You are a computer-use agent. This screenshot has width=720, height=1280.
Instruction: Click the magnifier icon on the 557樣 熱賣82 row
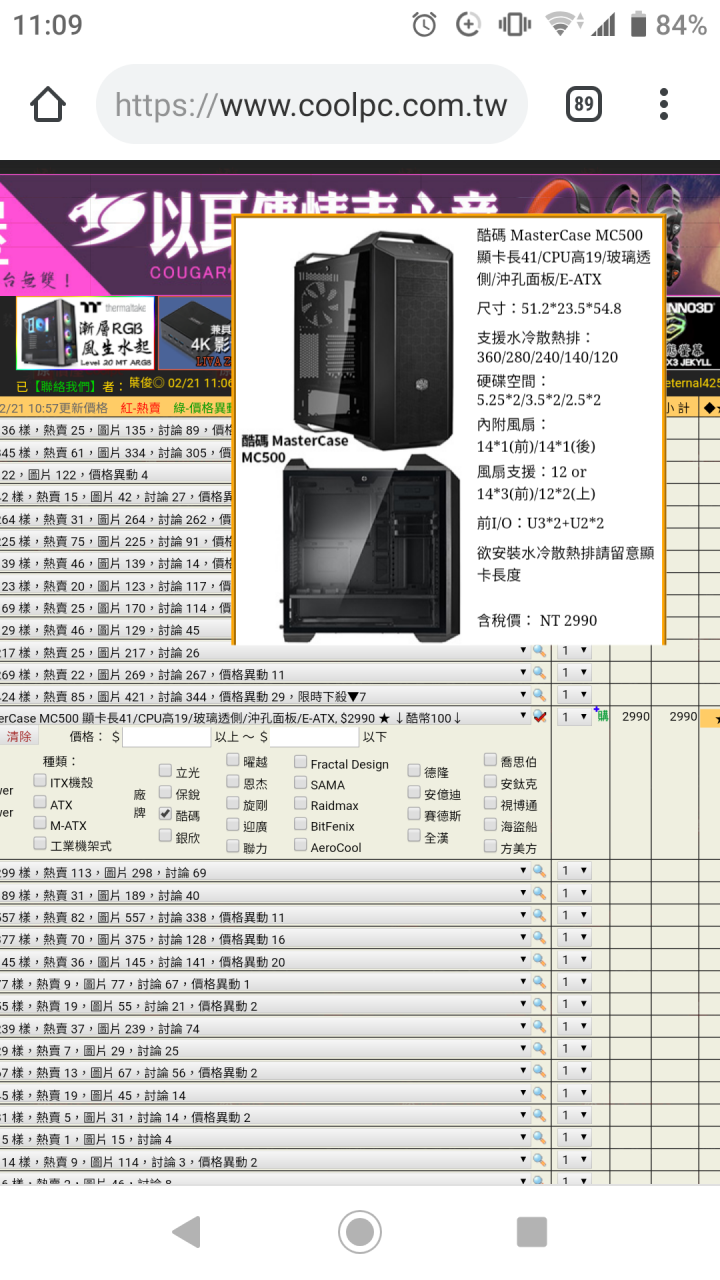[x=539, y=916]
